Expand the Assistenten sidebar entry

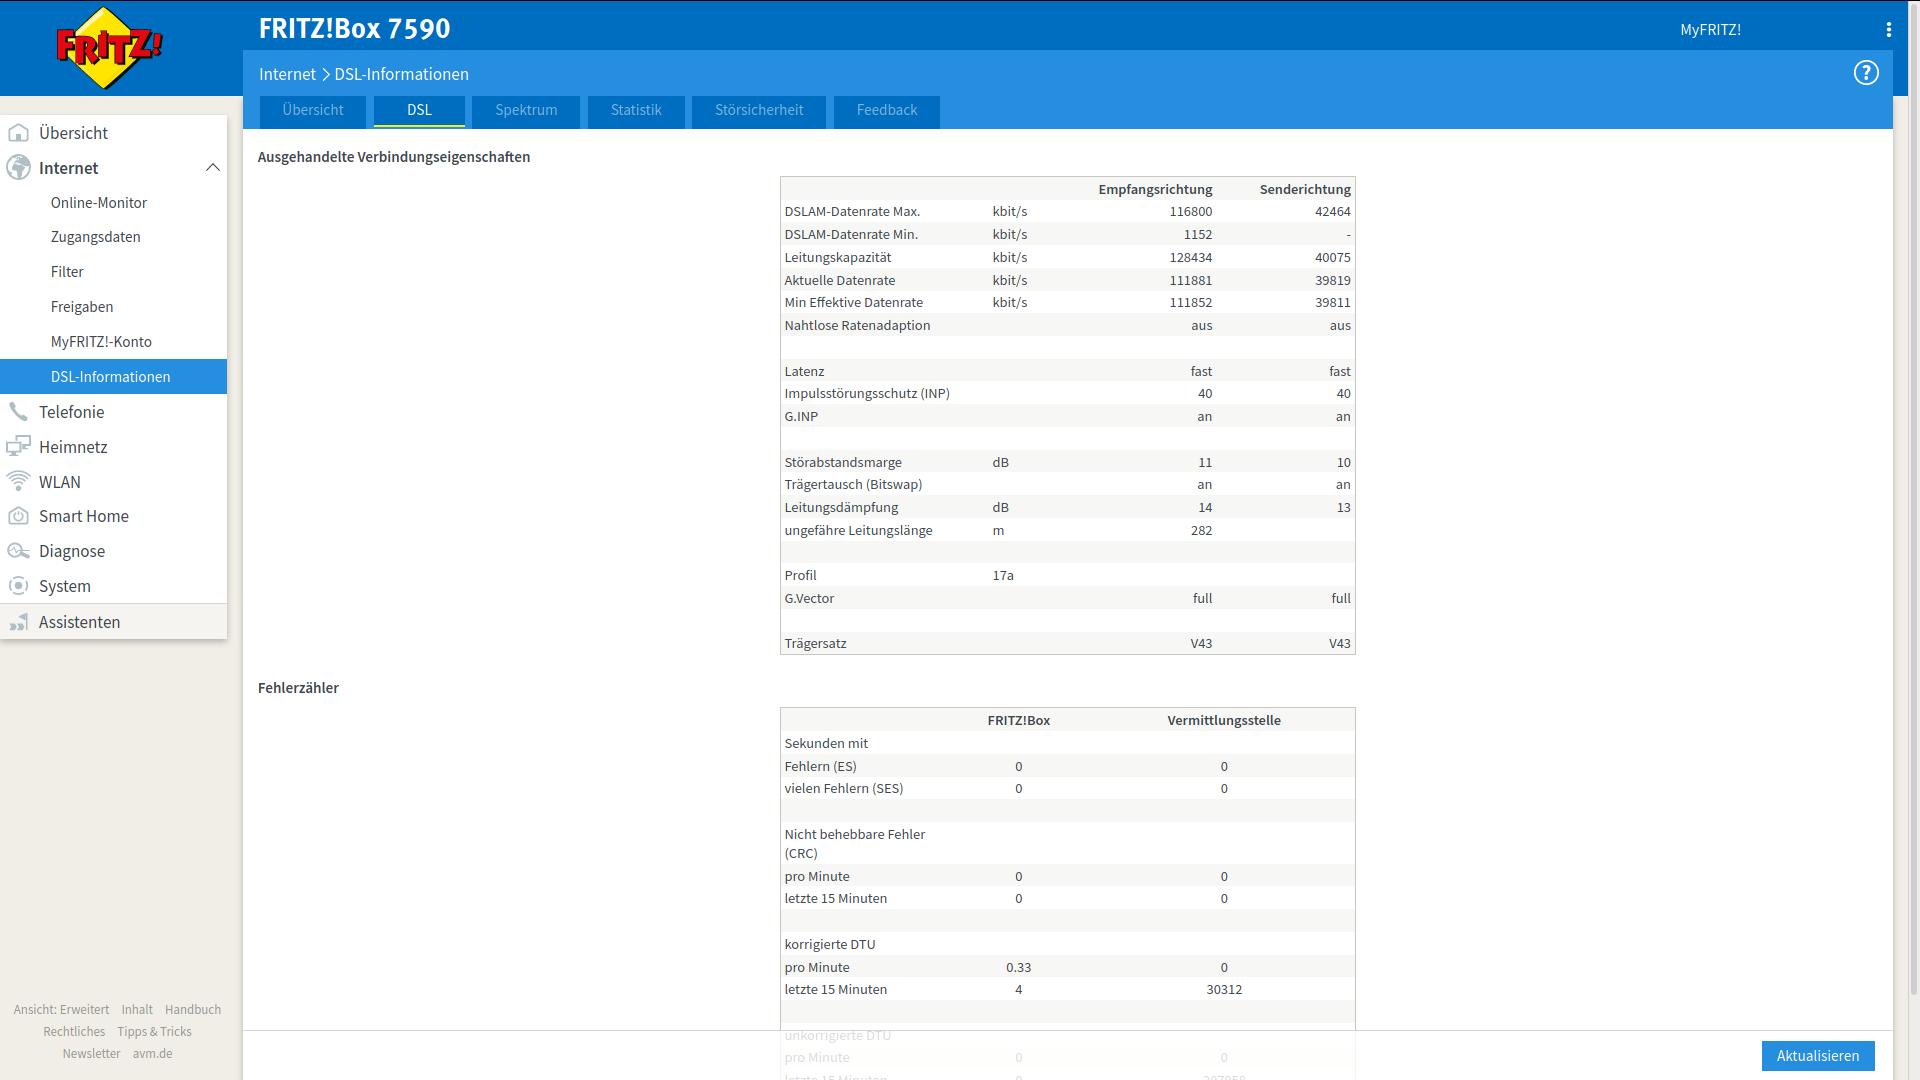79,622
